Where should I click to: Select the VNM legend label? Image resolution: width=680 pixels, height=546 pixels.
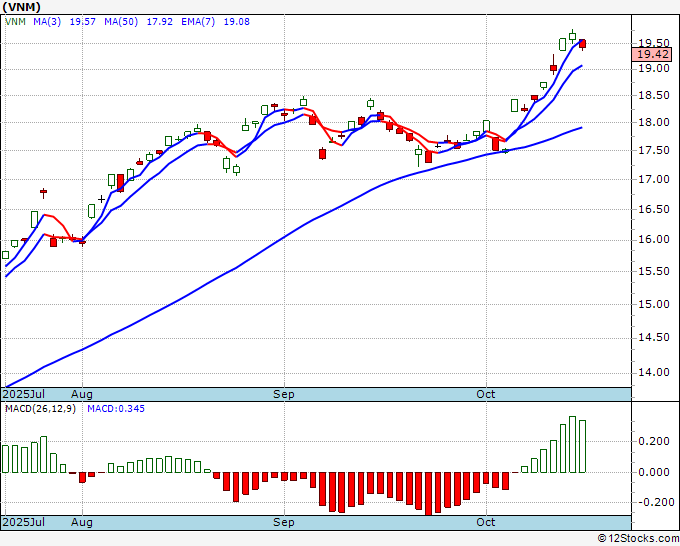tap(15, 22)
